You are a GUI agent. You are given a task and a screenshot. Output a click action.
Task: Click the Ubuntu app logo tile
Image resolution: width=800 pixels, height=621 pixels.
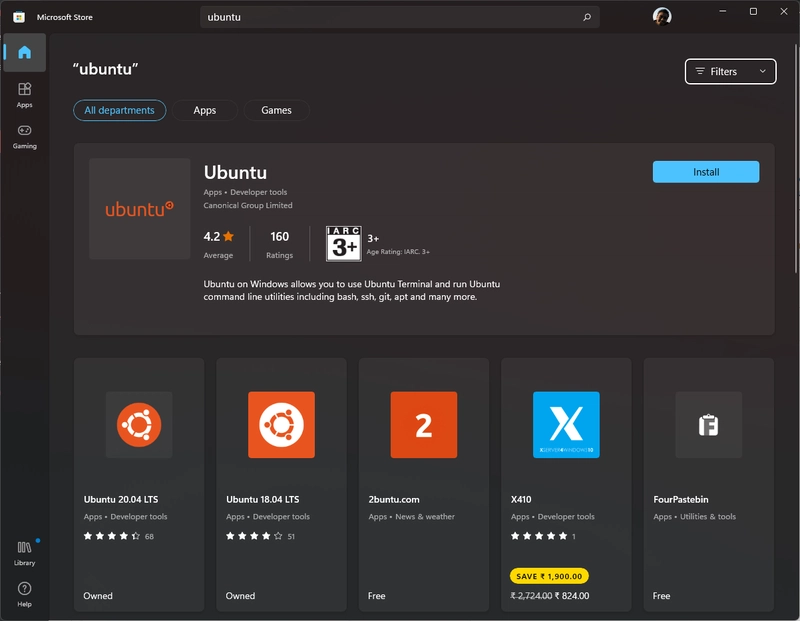(140, 209)
